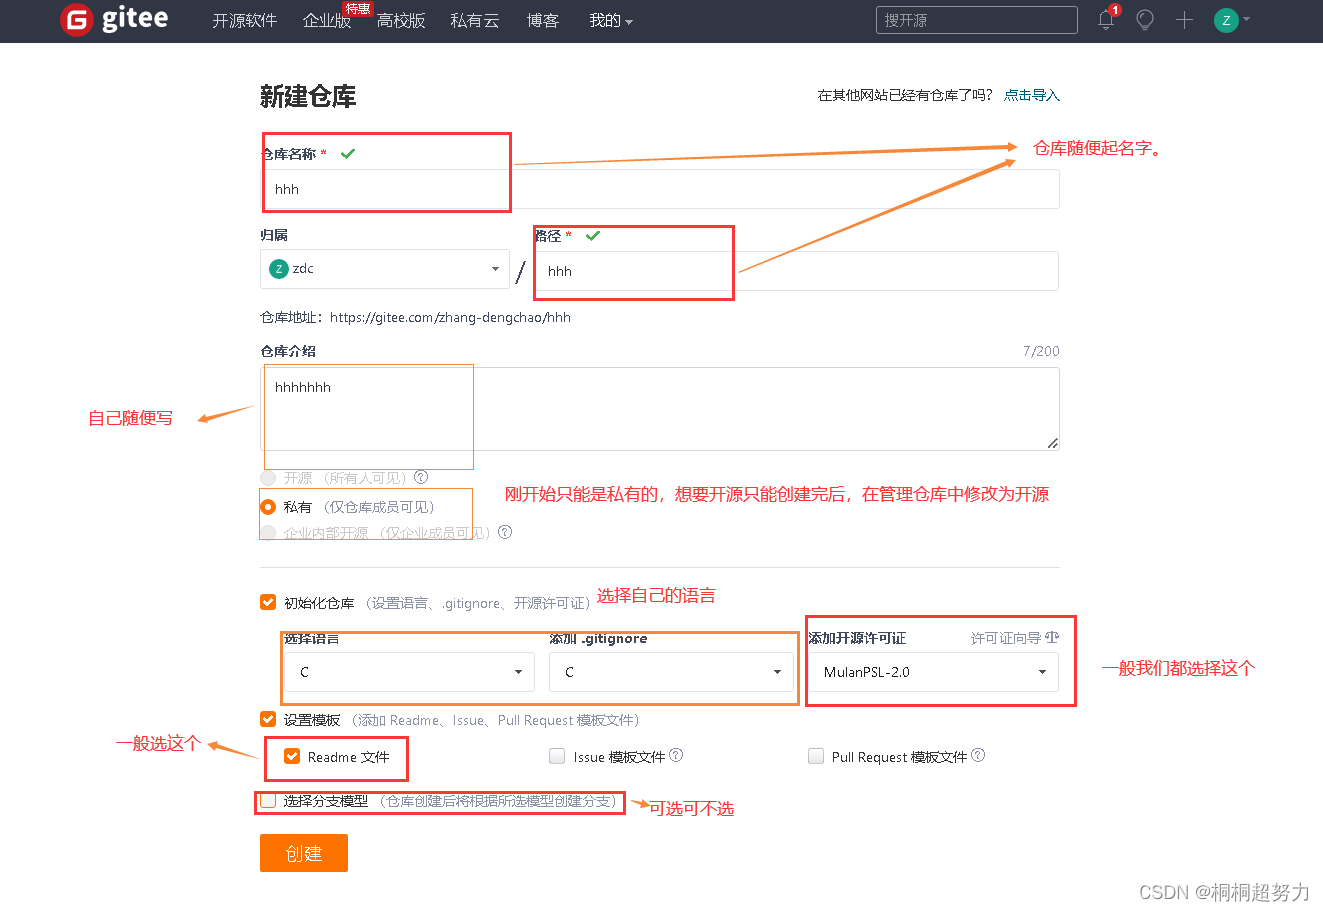The image size is (1323, 911).
Task: Click help icon beside 开源 option
Action: [x=421, y=477]
